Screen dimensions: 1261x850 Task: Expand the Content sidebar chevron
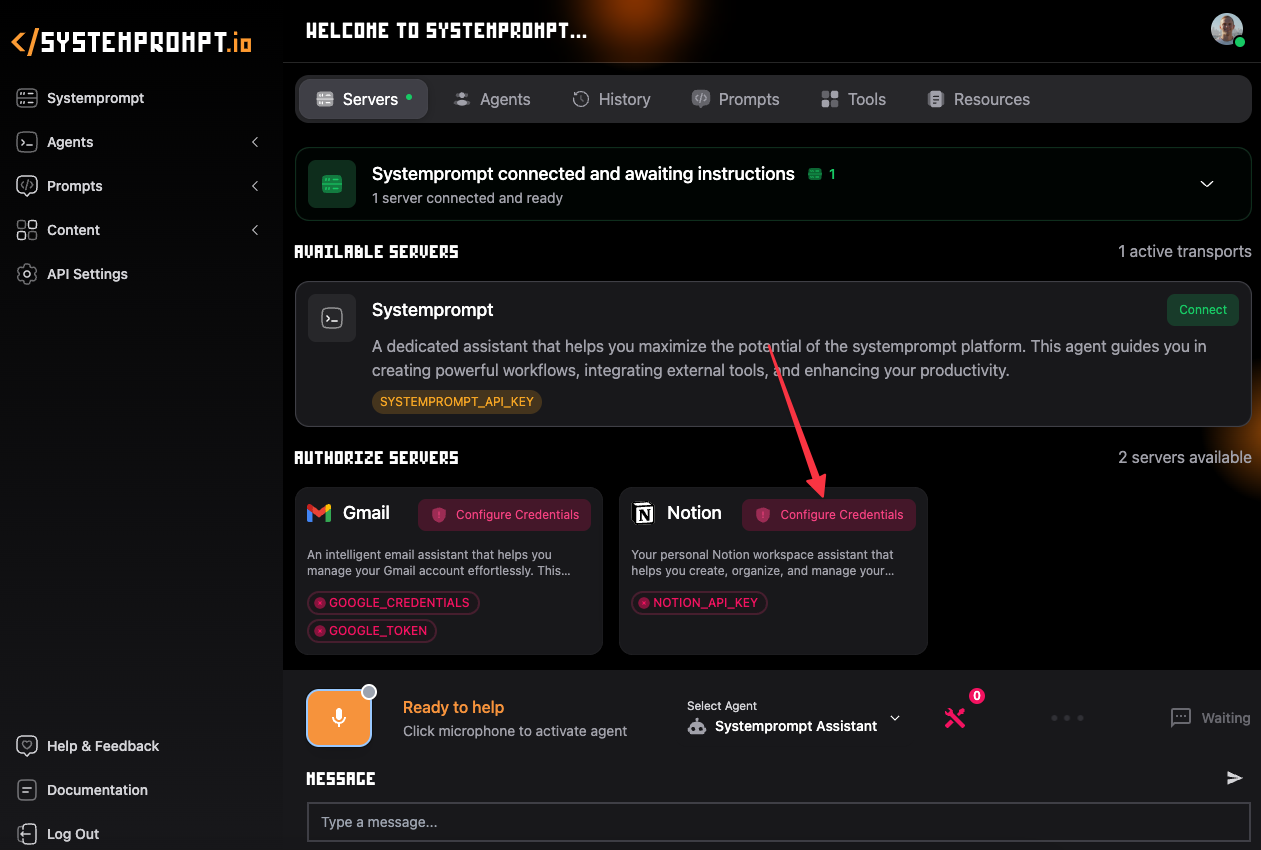255,230
